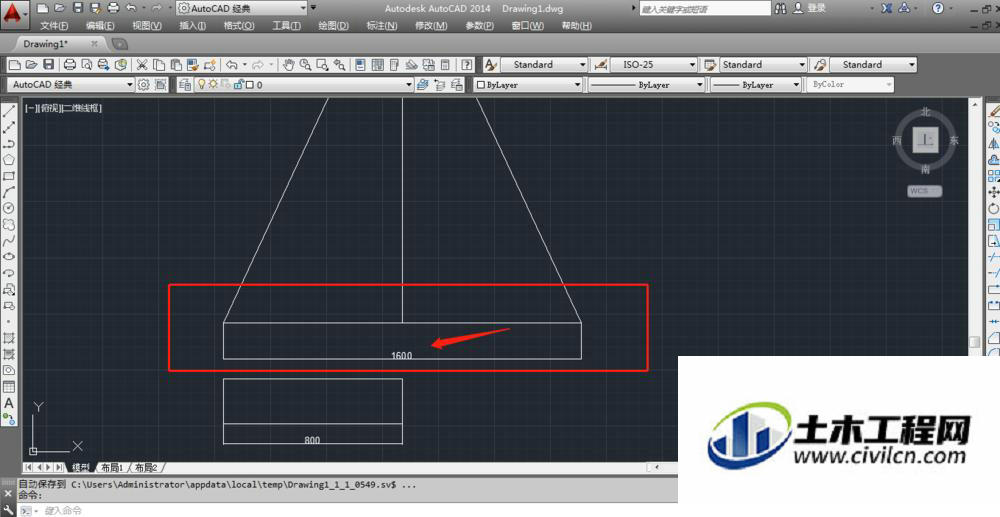Click the keyword search box in title bar
The width and height of the screenshot is (1000, 517).
point(705,9)
